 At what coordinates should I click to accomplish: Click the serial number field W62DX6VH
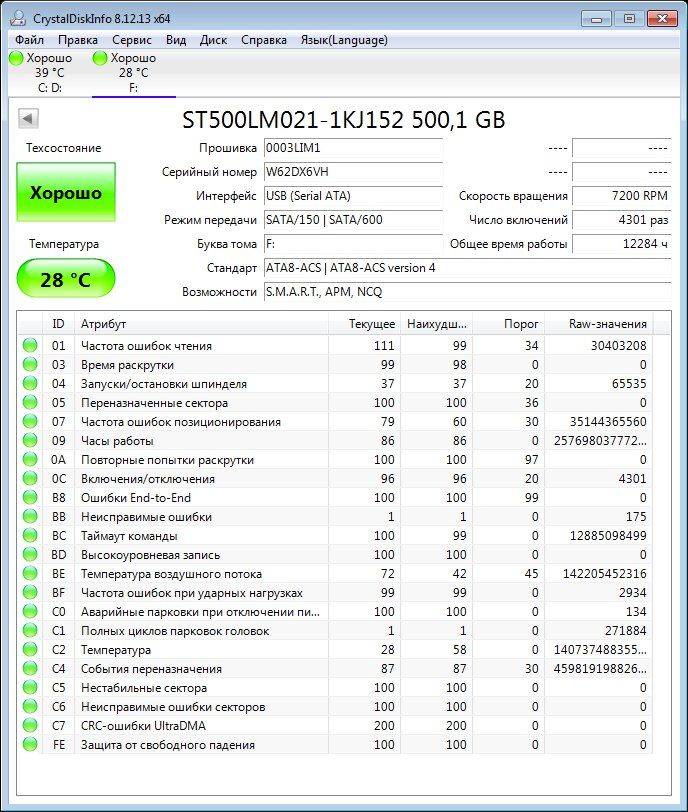[x=353, y=172]
